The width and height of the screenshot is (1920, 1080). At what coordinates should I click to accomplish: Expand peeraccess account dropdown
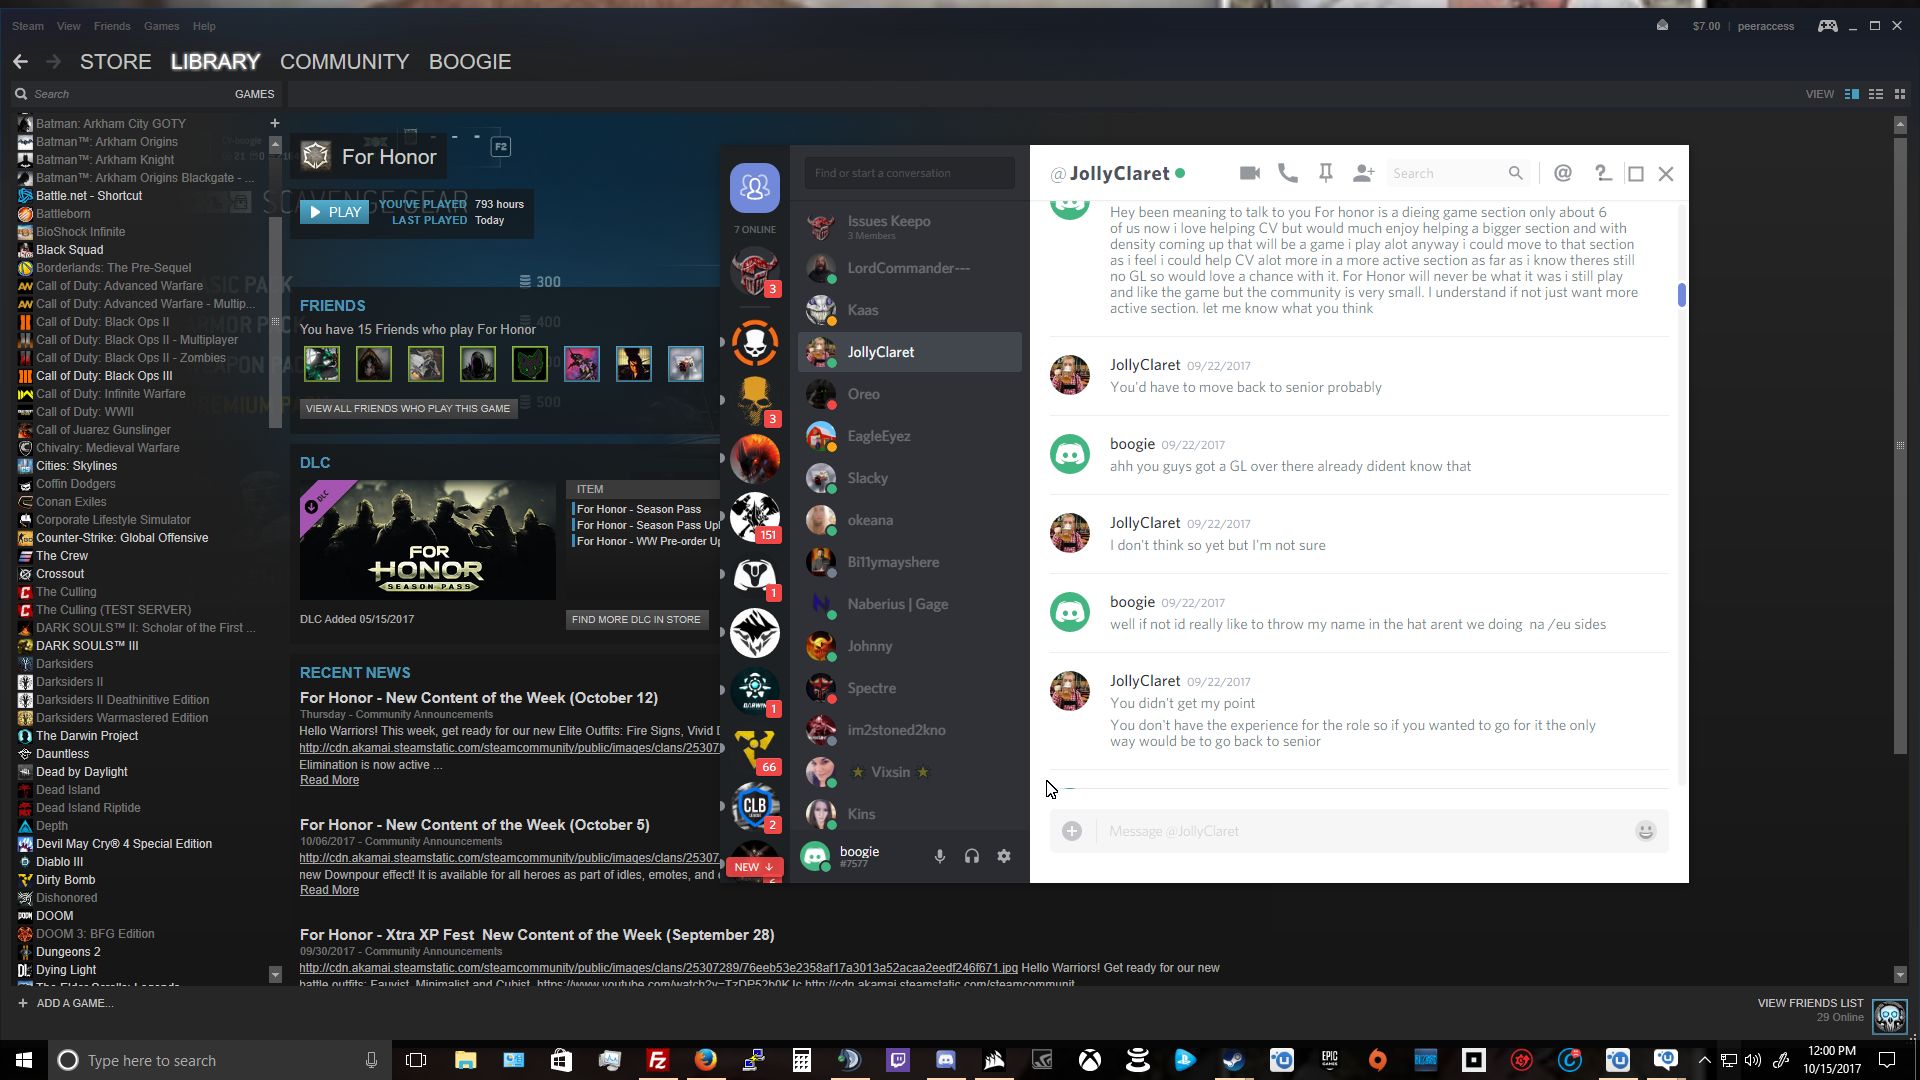coord(1765,26)
